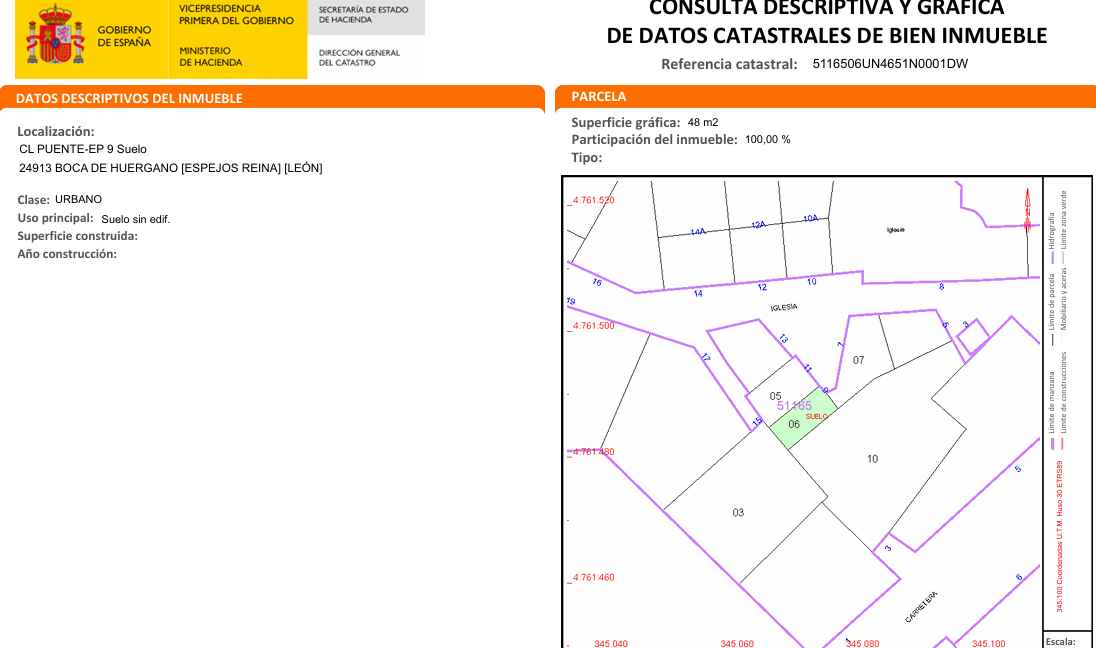The height and width of the screenshot is (648, 1096).
Task: Select the green highlighted parcel 06
Action: click(803, 418)
